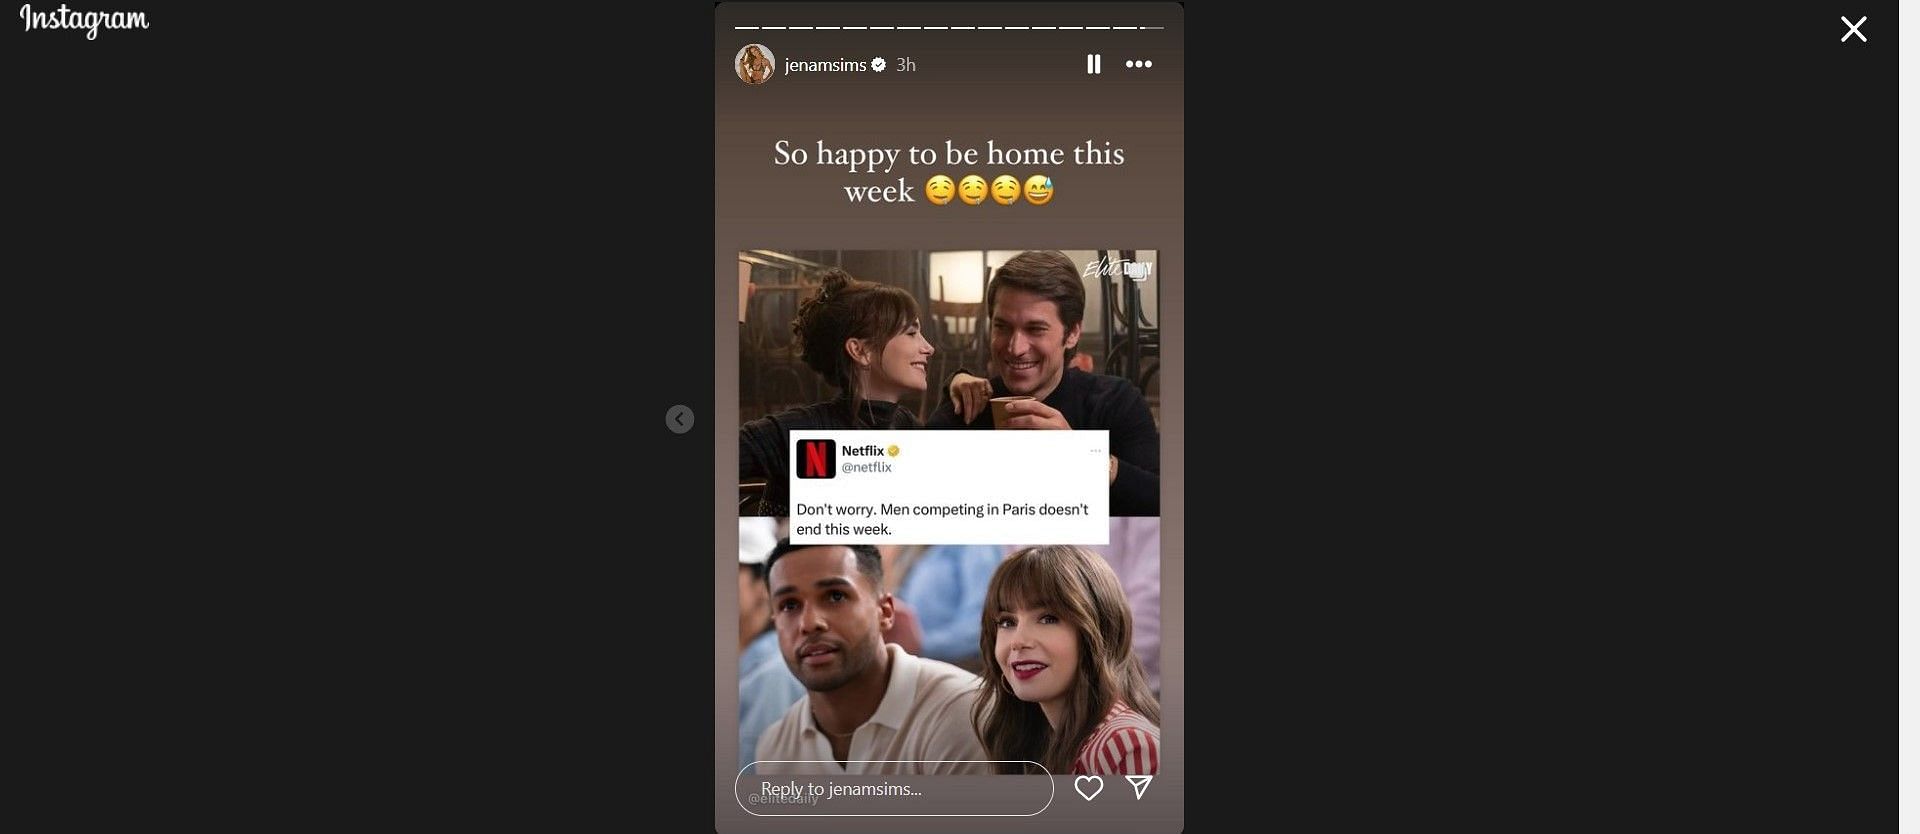Open jenamsims profile picture avatar
This screenshot has height=834, width=1920.
[x=755, y=64]
